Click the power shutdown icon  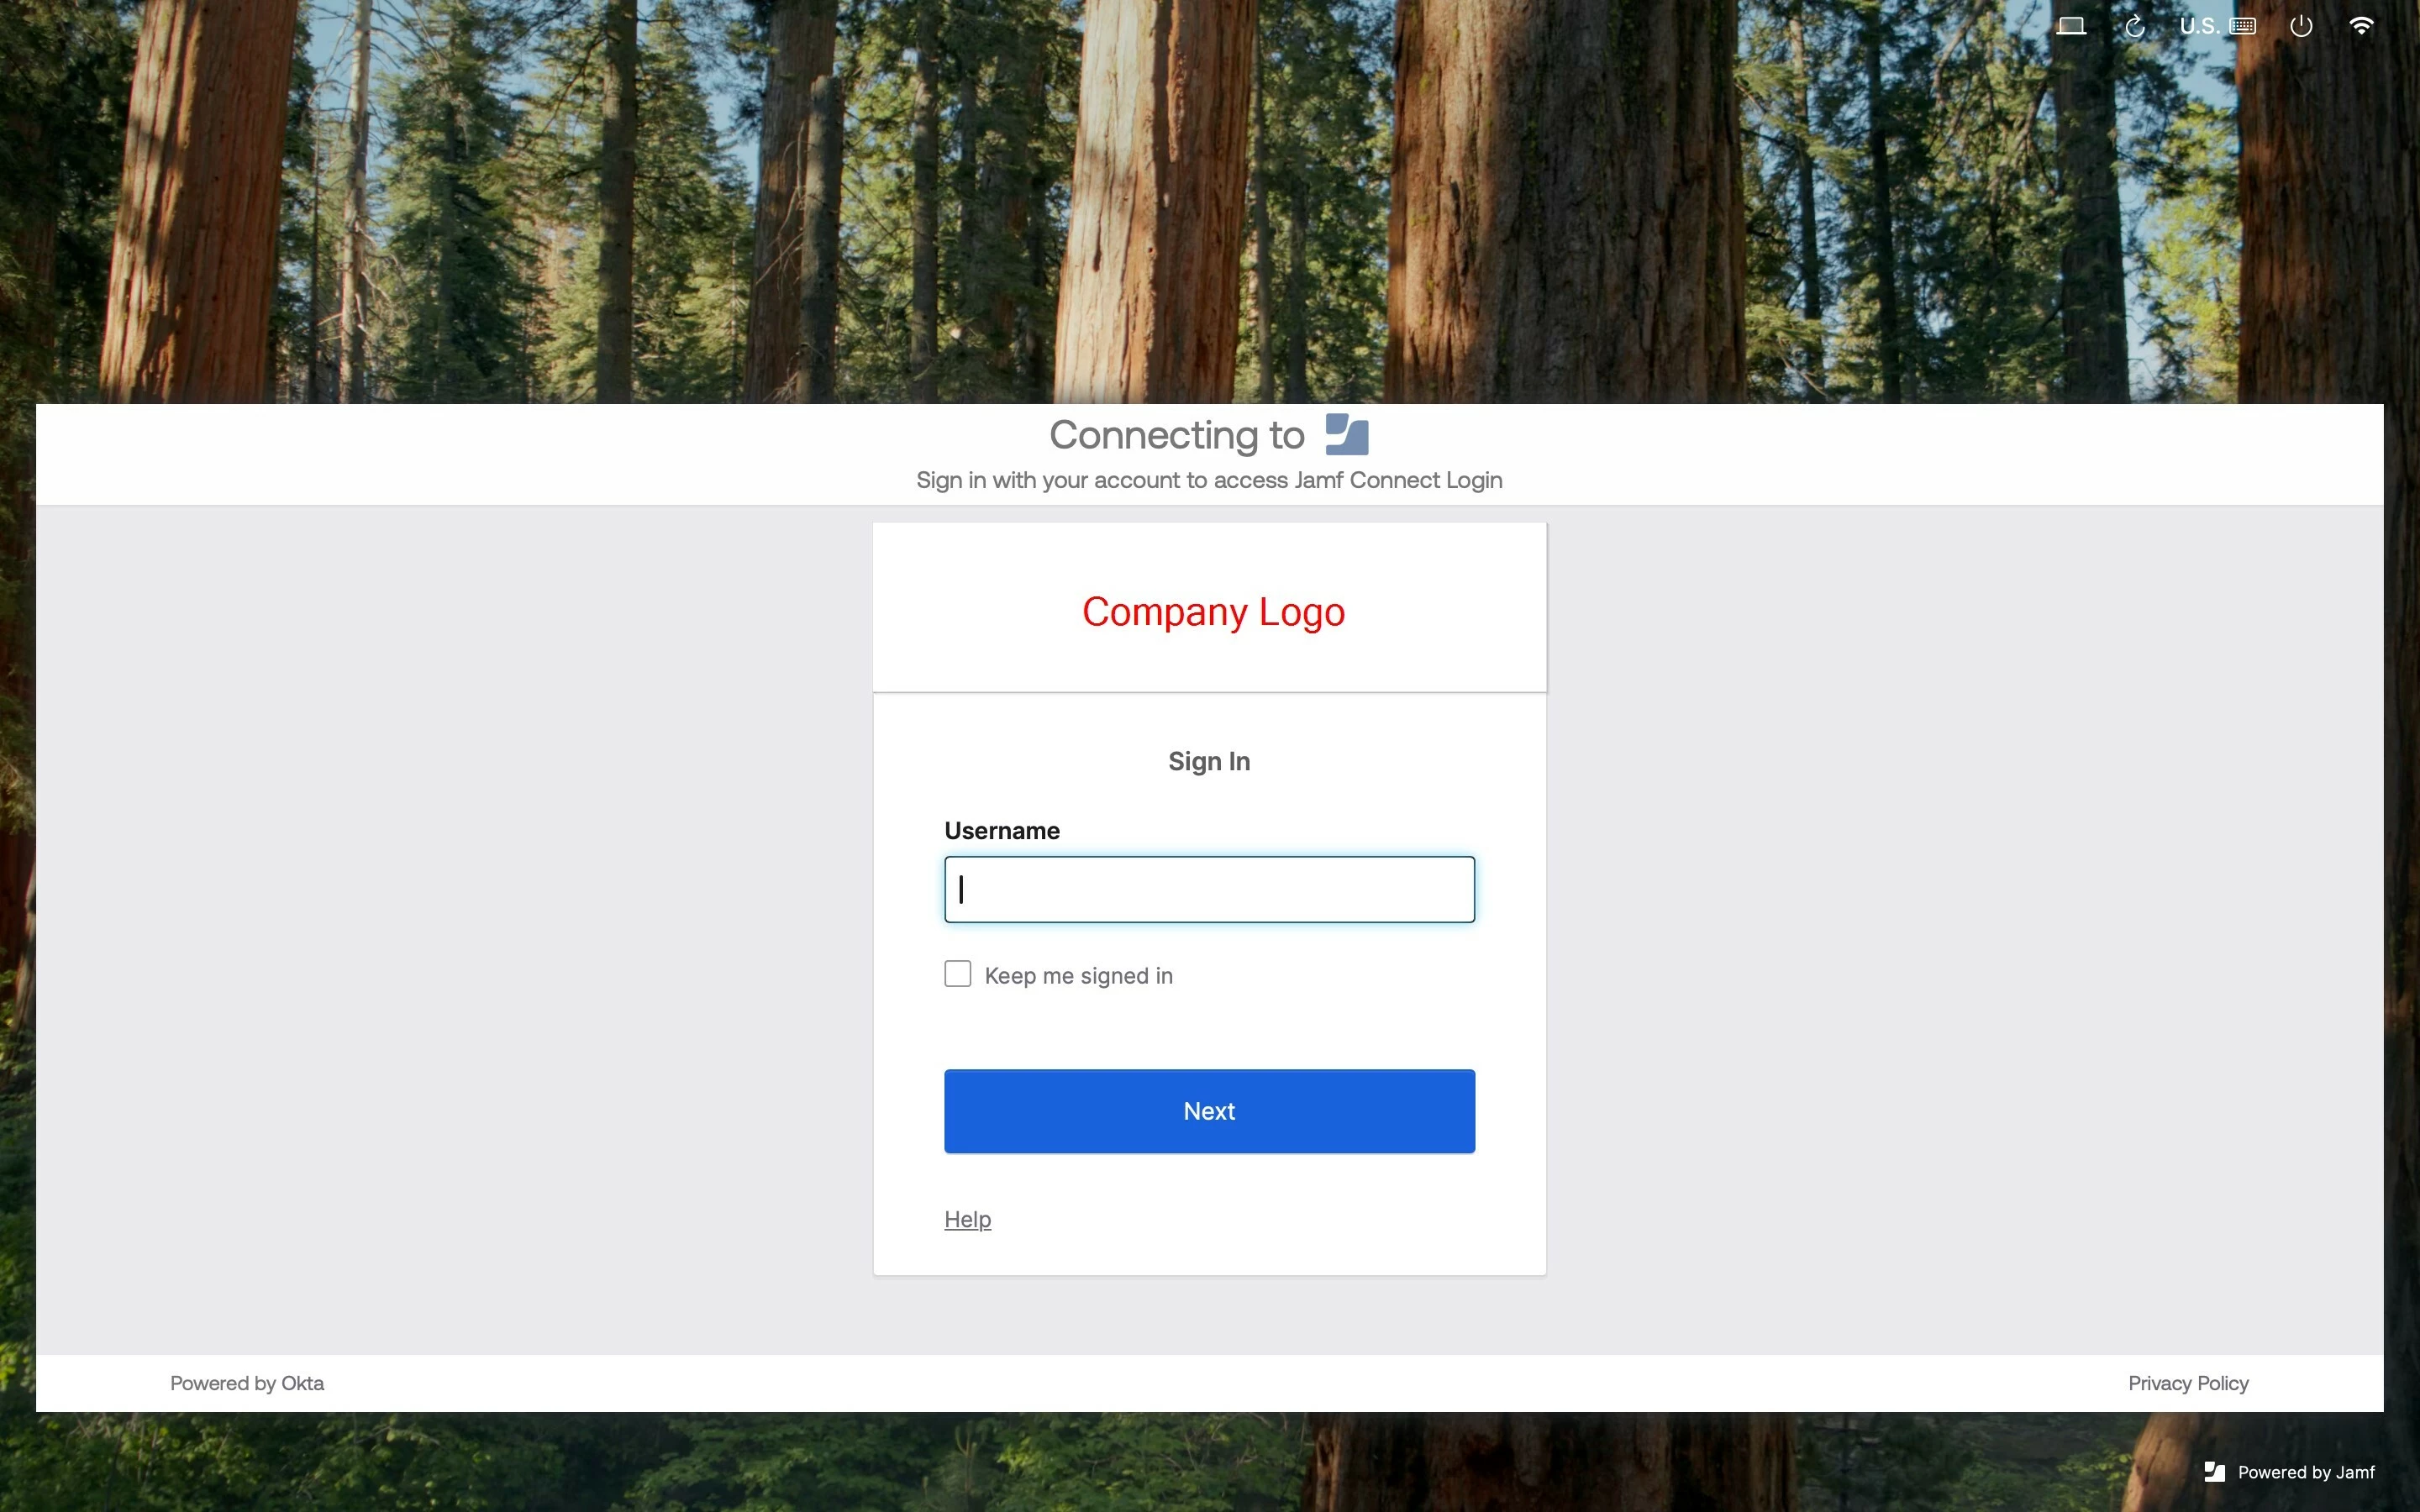2301,26
